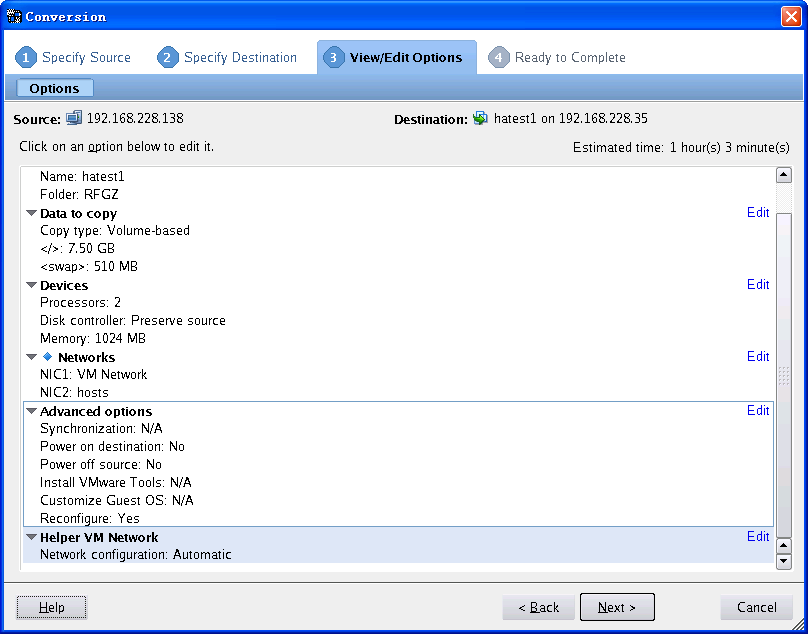Edit the Data to copy settings
Screen dimensions: 808x634
click(x=757, y=213)
